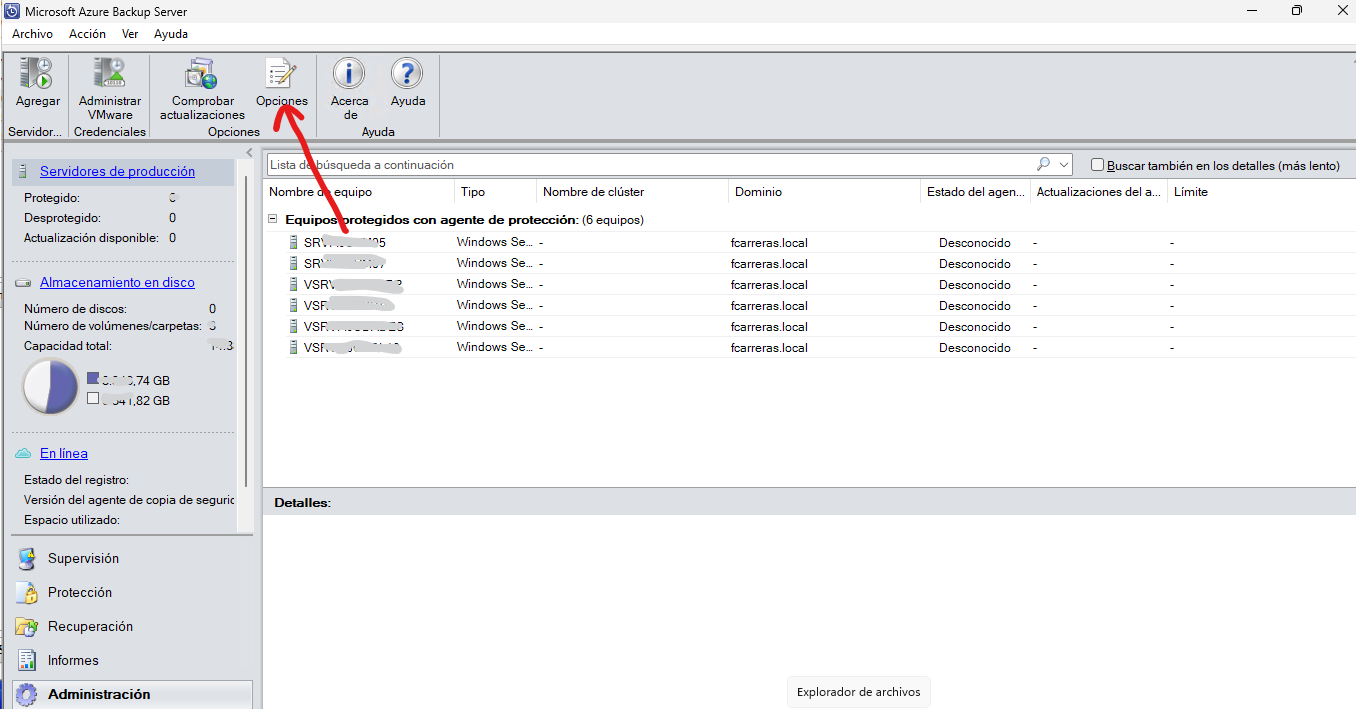Click the En línea link
Image resolution: width=1356 pixels, height=709 pixels.
point(64,454)
